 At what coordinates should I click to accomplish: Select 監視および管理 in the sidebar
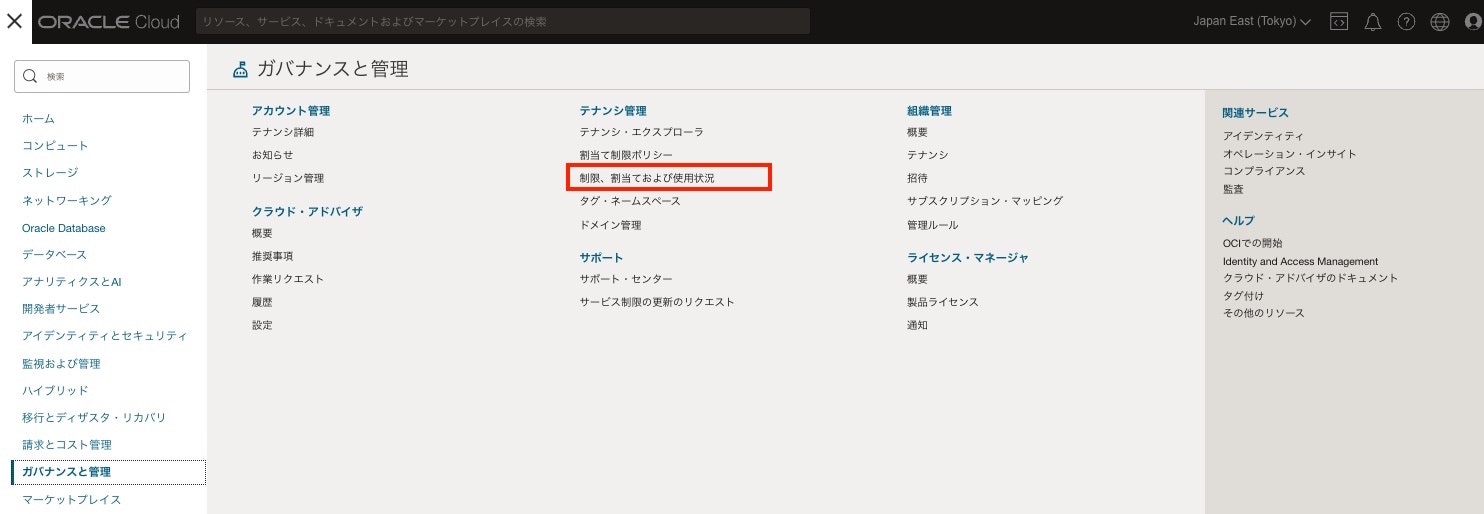coord(61,363)
